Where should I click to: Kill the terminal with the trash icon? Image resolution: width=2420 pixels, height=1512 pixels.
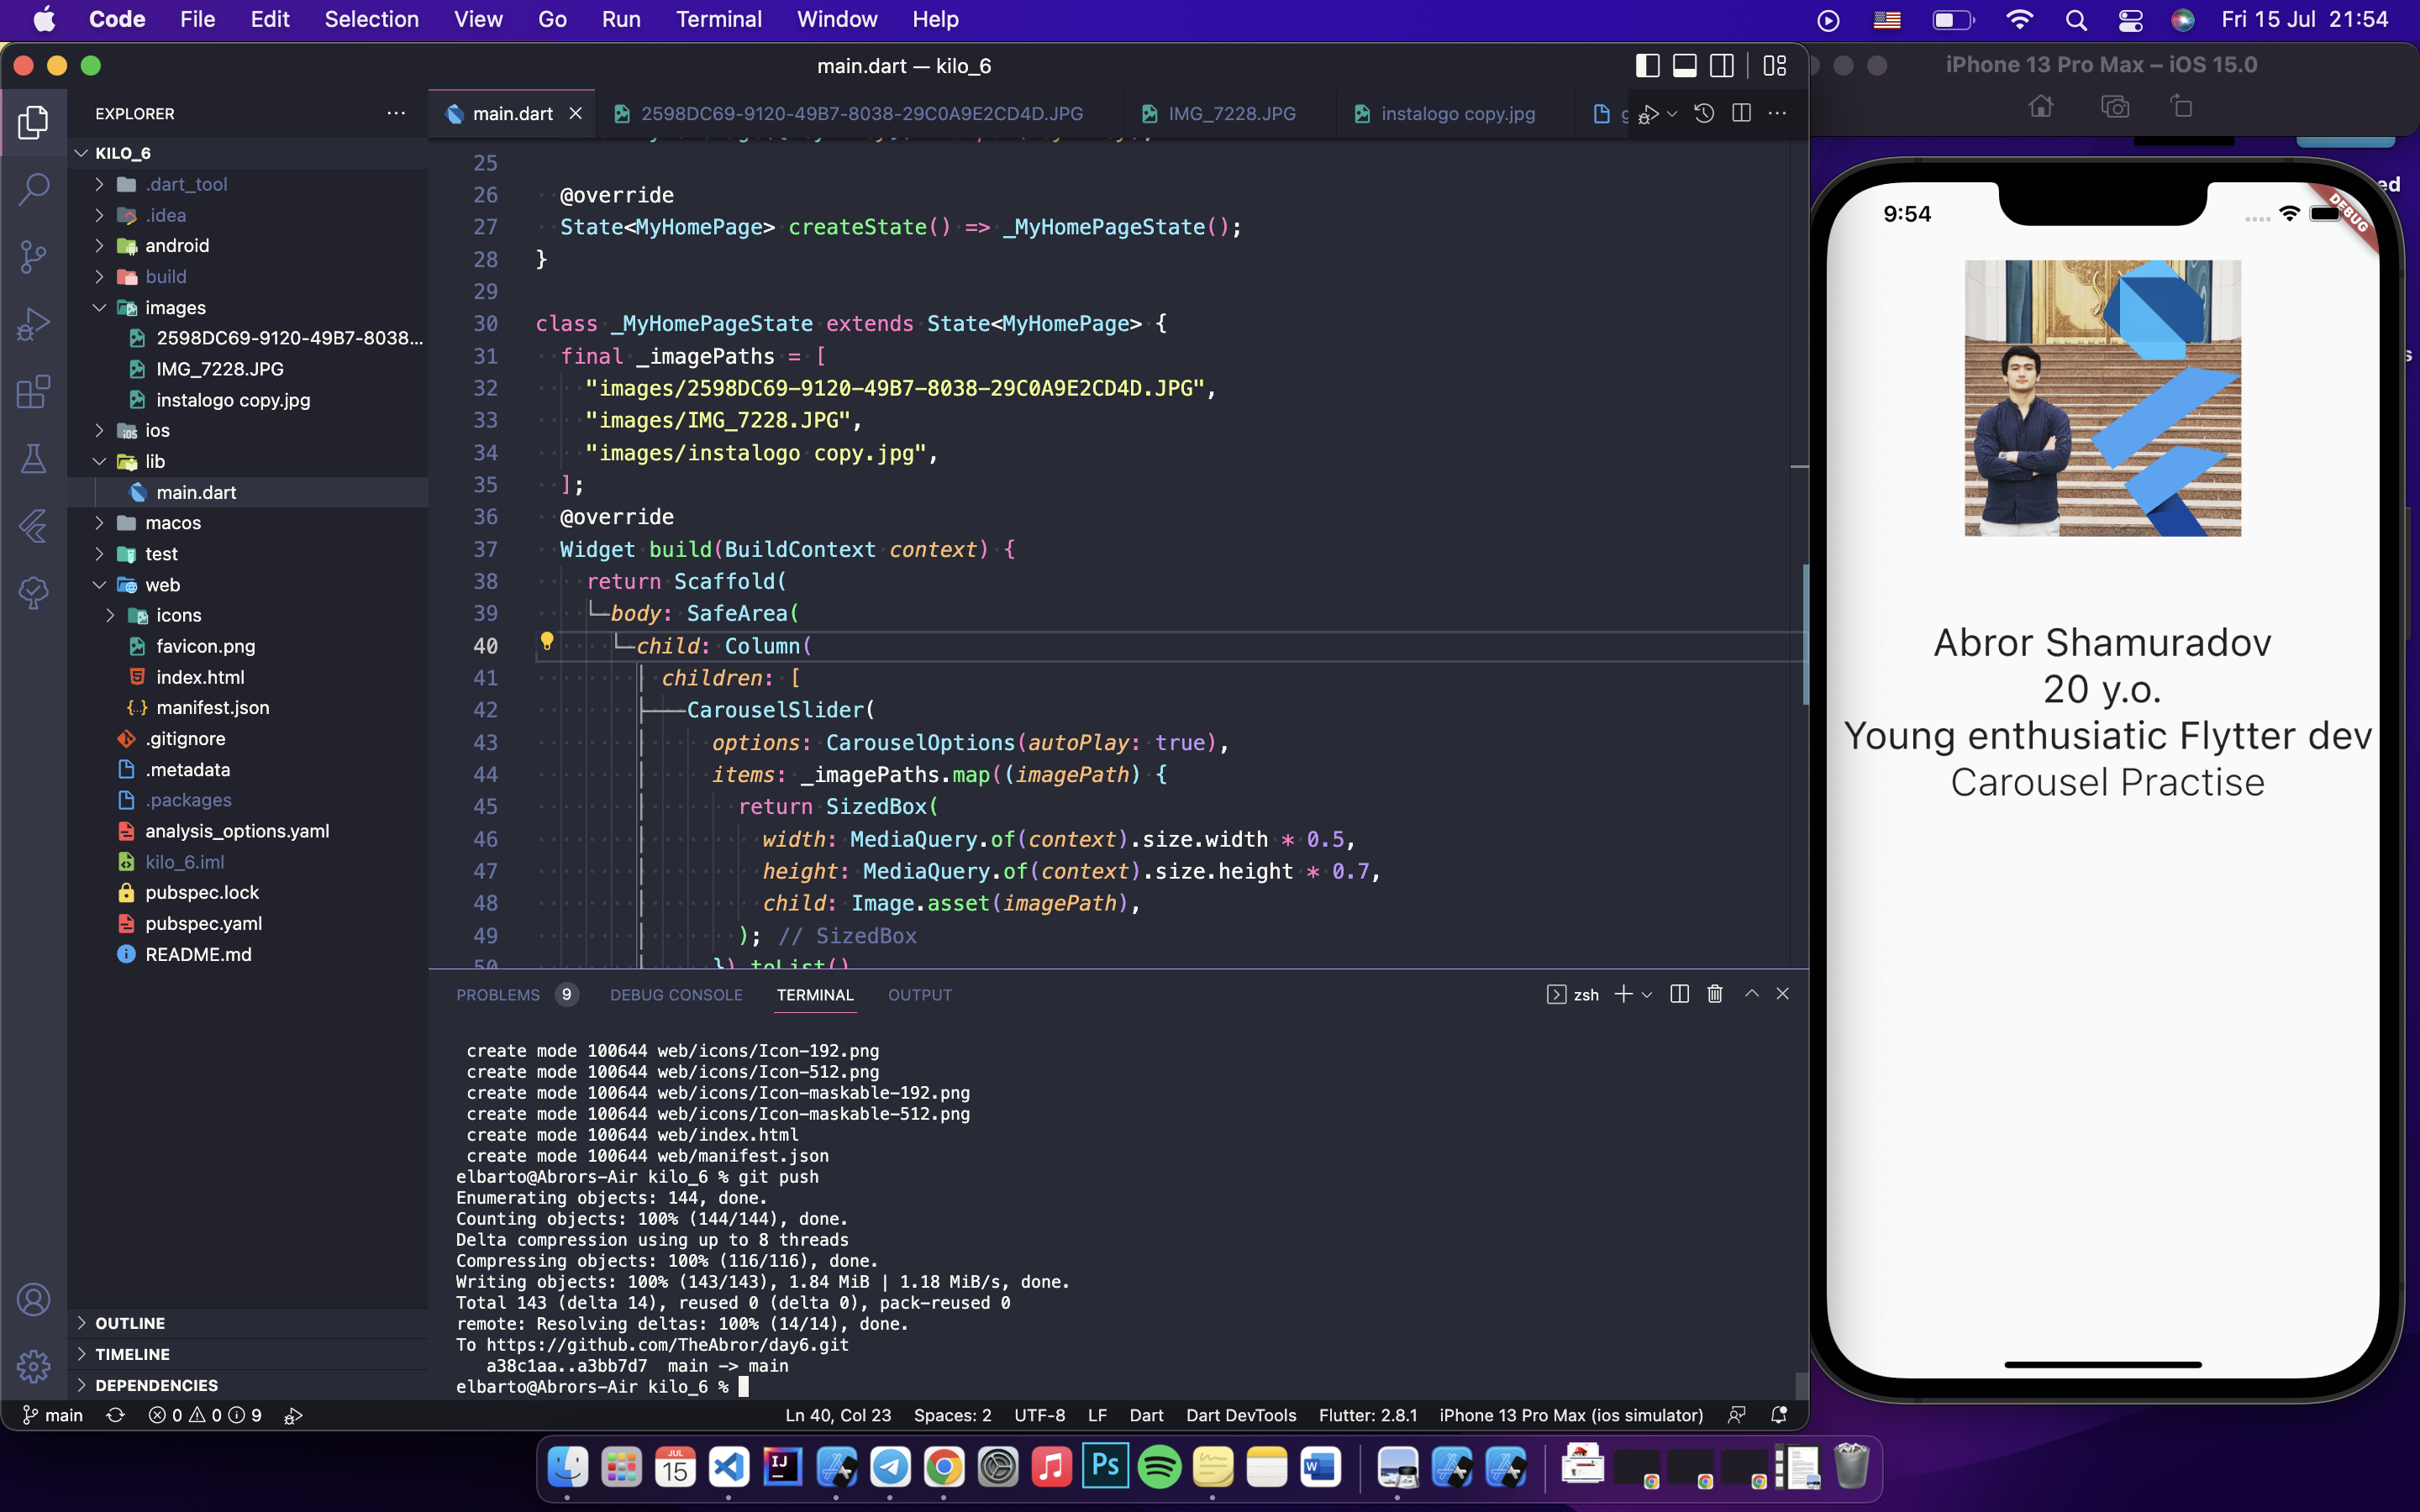coord(1714,994)
